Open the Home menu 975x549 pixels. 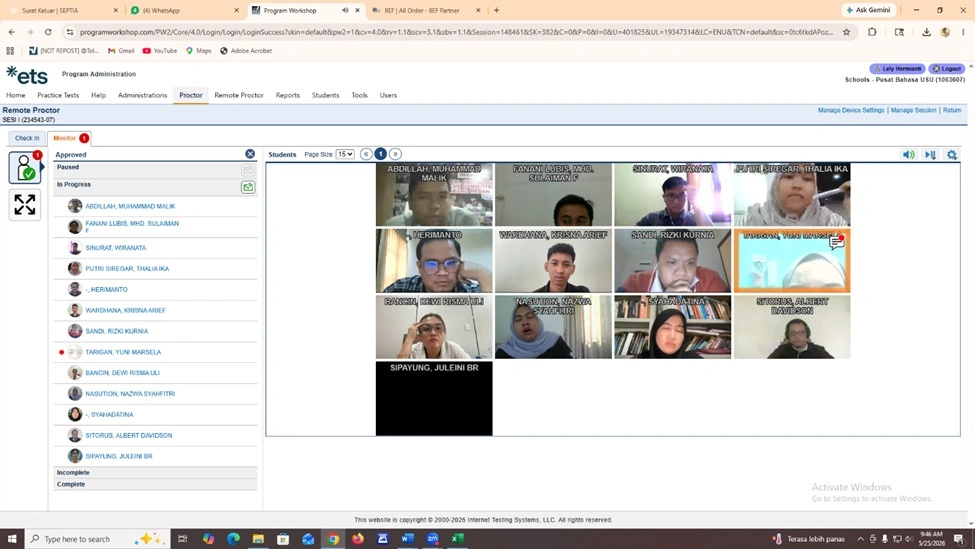click(x=16, y=95)
